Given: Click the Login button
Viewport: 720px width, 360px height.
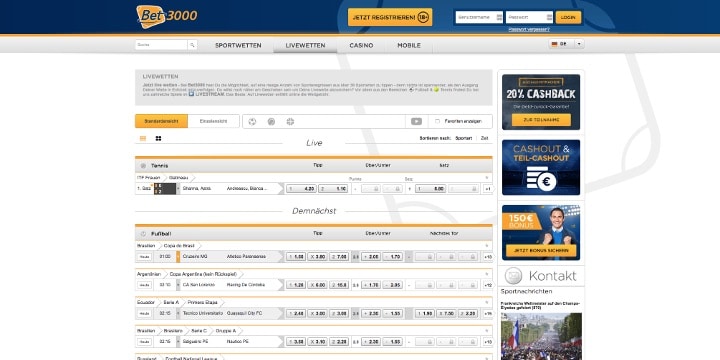Looking at the screenshot, I should click(568, 17).
